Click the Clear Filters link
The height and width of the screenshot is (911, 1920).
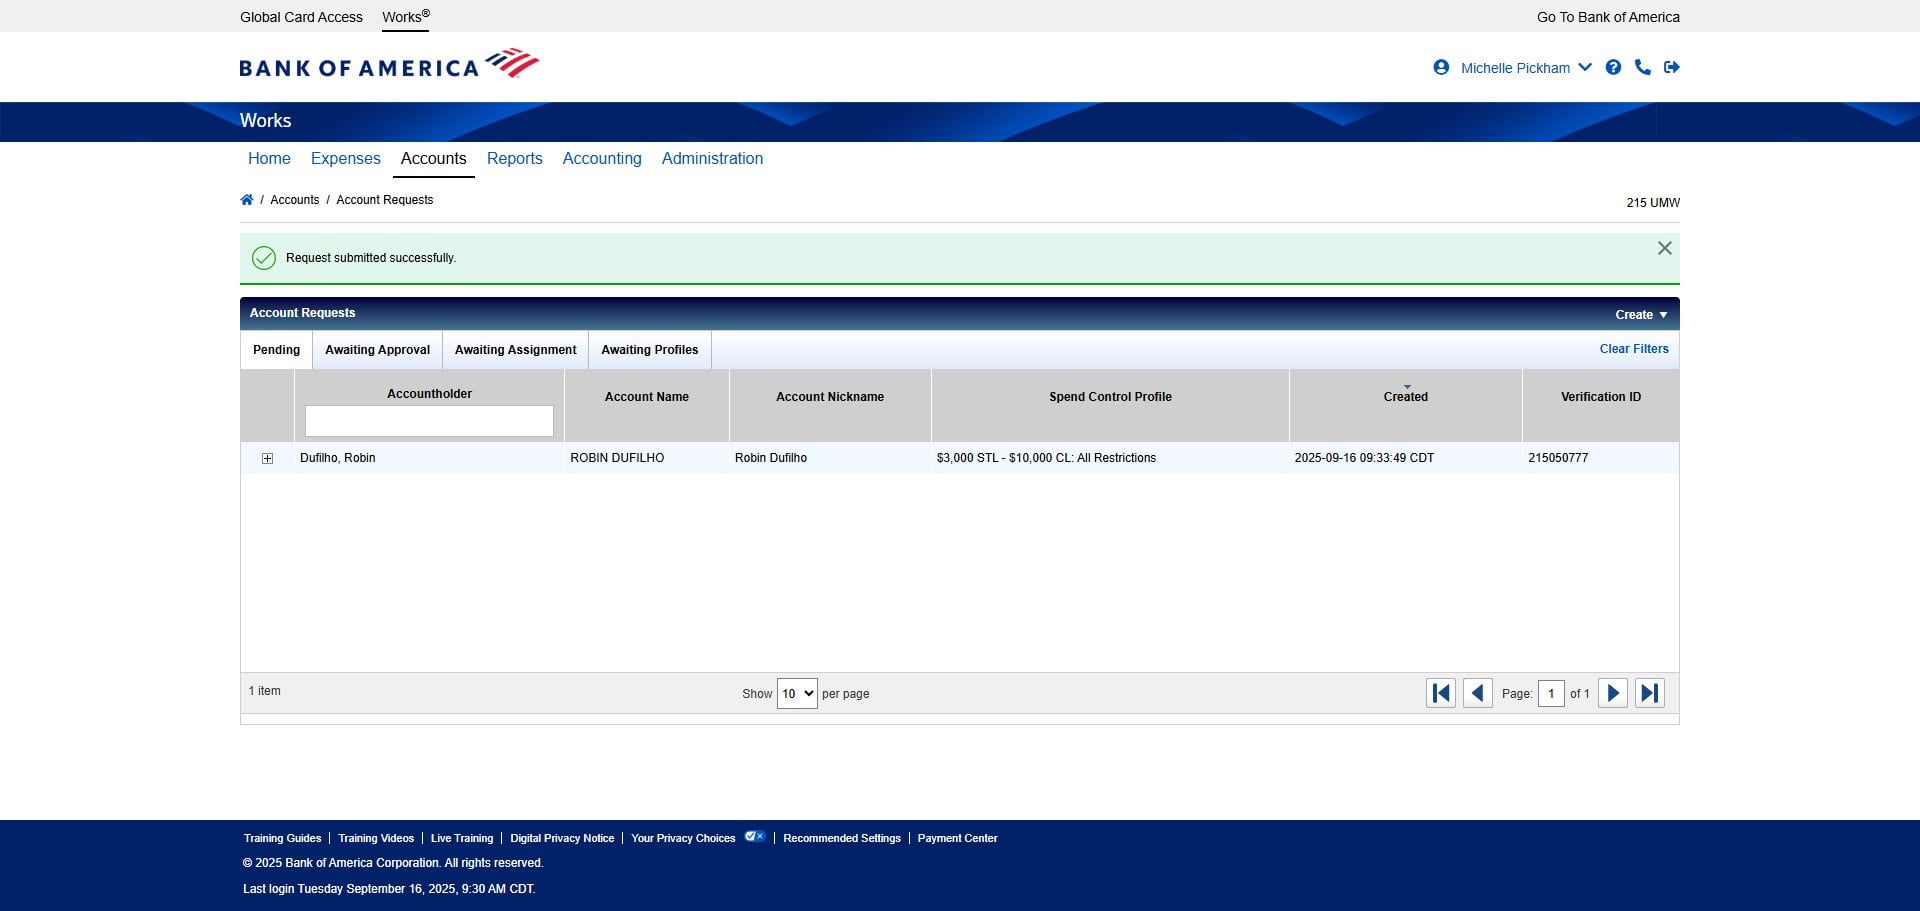1634,349
